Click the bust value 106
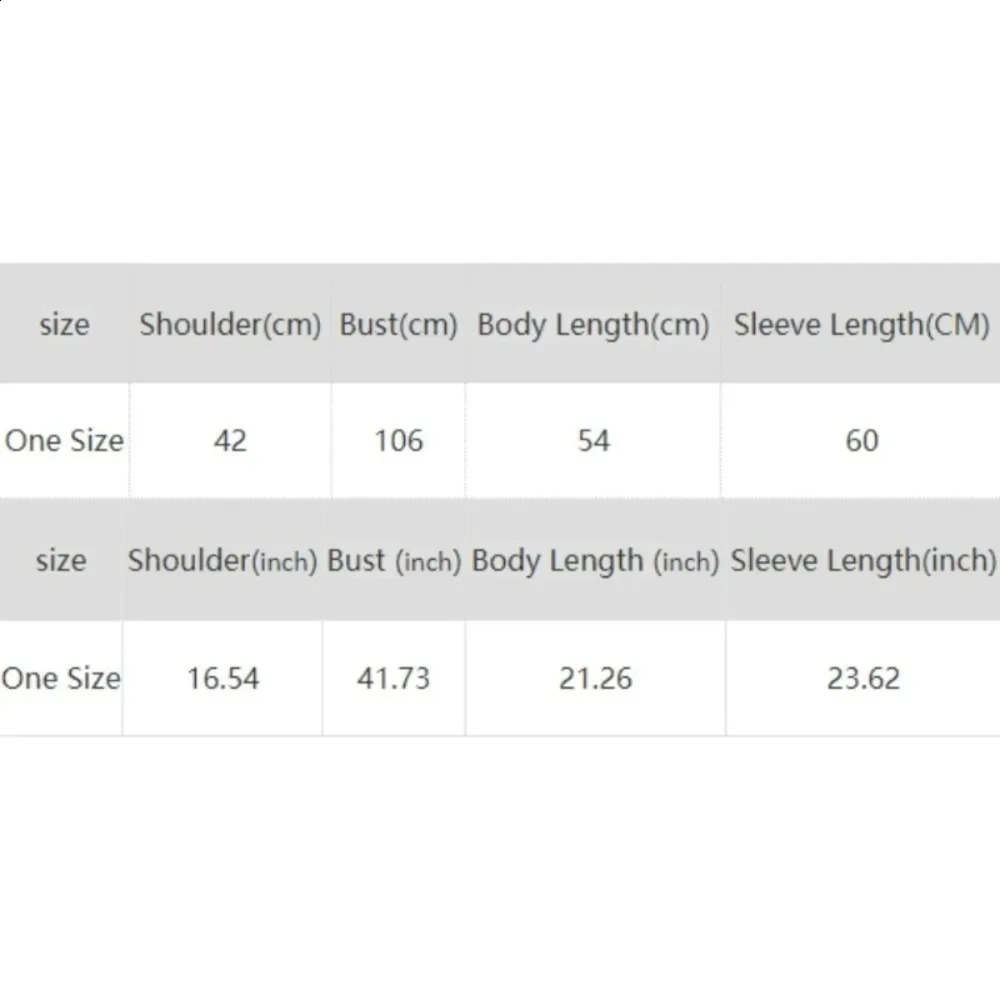 point(398,441)
